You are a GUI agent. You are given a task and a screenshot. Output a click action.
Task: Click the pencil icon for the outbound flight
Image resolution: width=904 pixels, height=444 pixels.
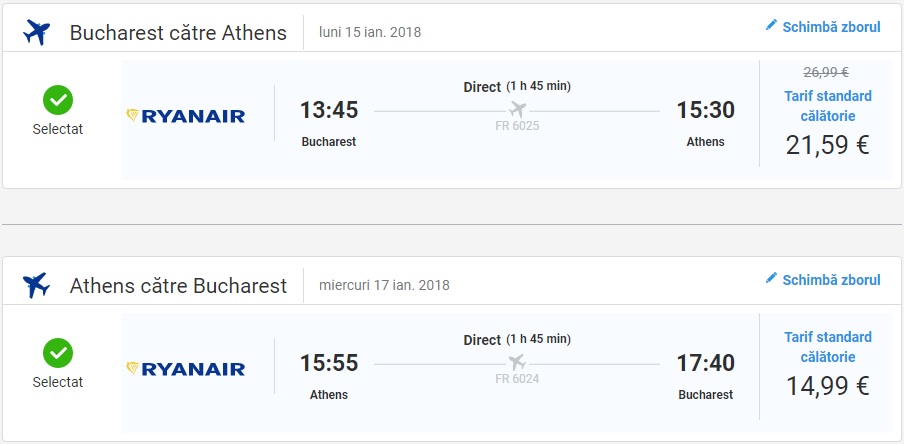[x=771, y=25]
